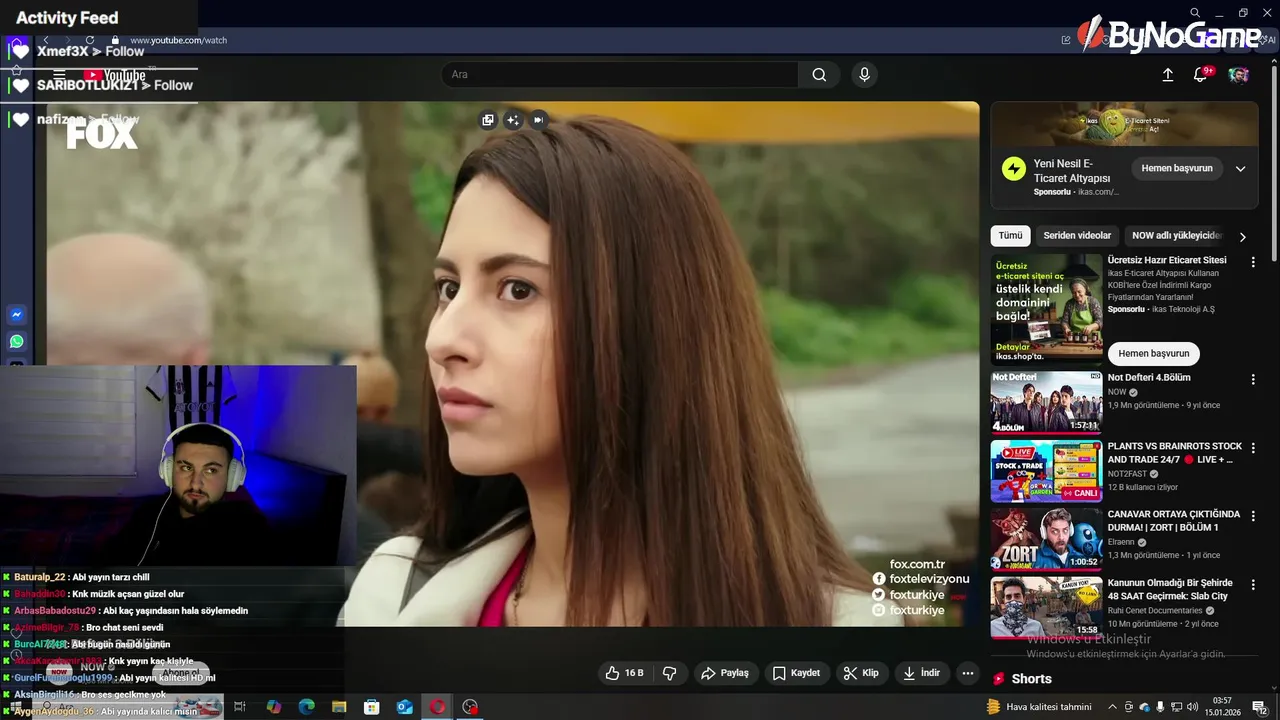This screenshot has height=720, width=1280.
Task: Open the NOW channel name link
Action: click(x=1117, y=392)
